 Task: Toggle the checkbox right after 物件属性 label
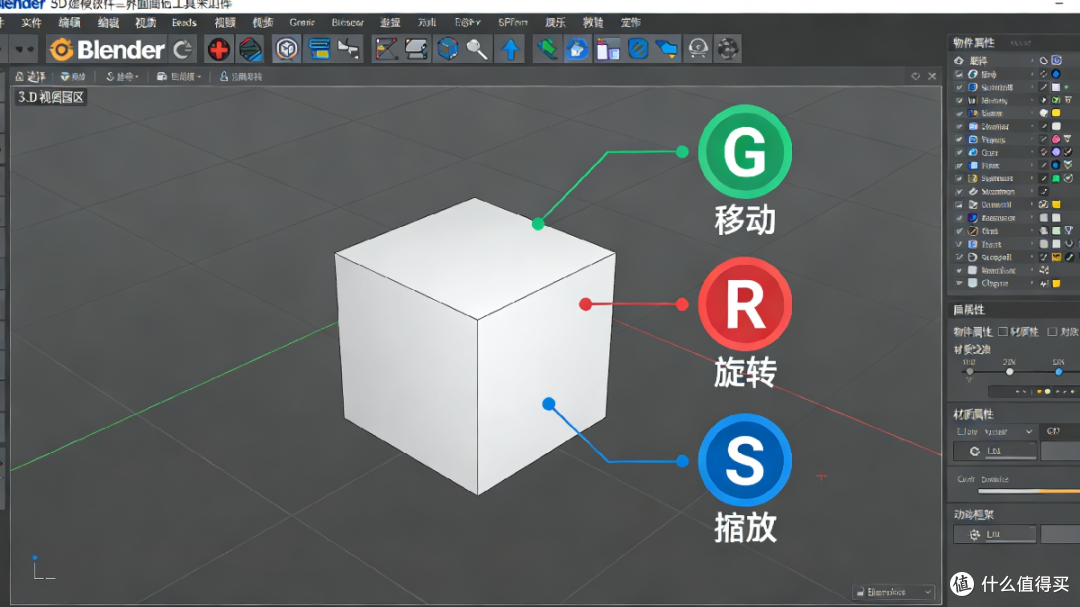pos(1003,332)
